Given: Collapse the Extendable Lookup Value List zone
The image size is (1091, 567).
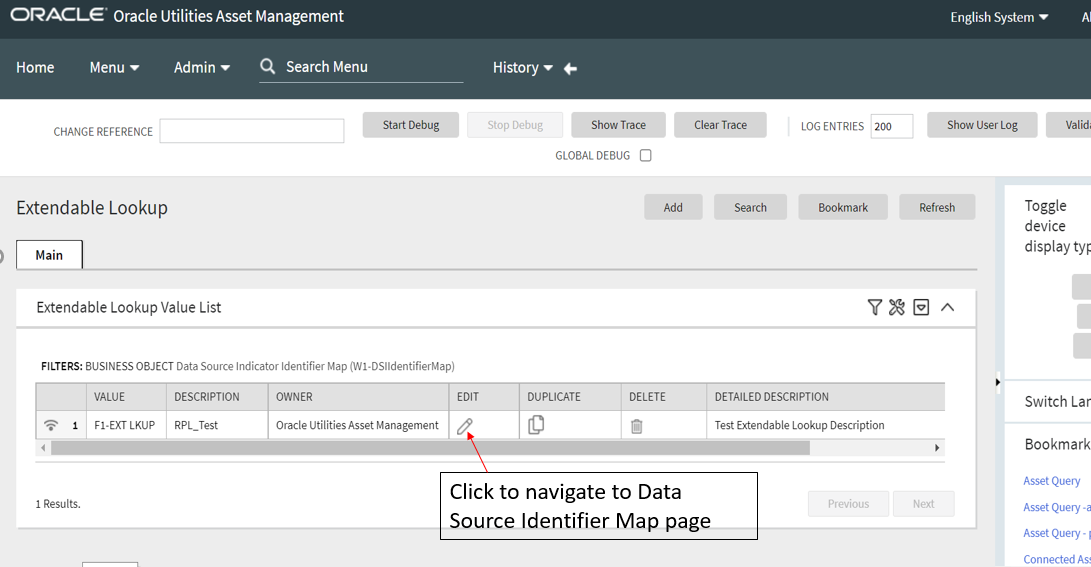Looking at the screenshot, I should [x=948, y=307].
